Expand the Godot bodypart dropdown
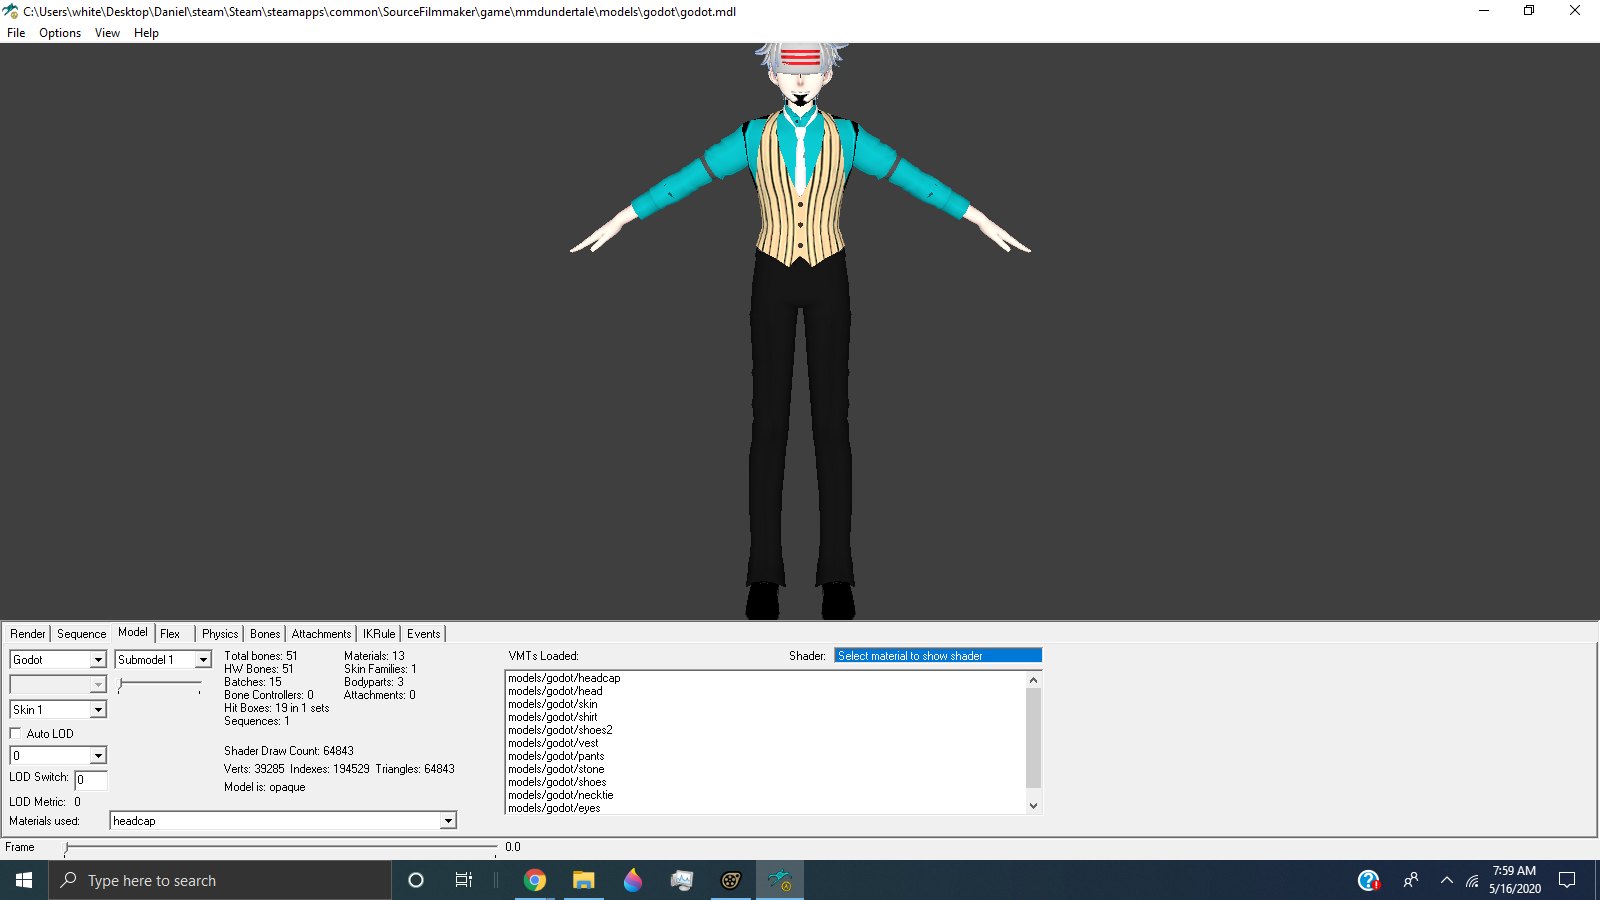Viewport: 1600px width, 900px height. pos(98,660)
